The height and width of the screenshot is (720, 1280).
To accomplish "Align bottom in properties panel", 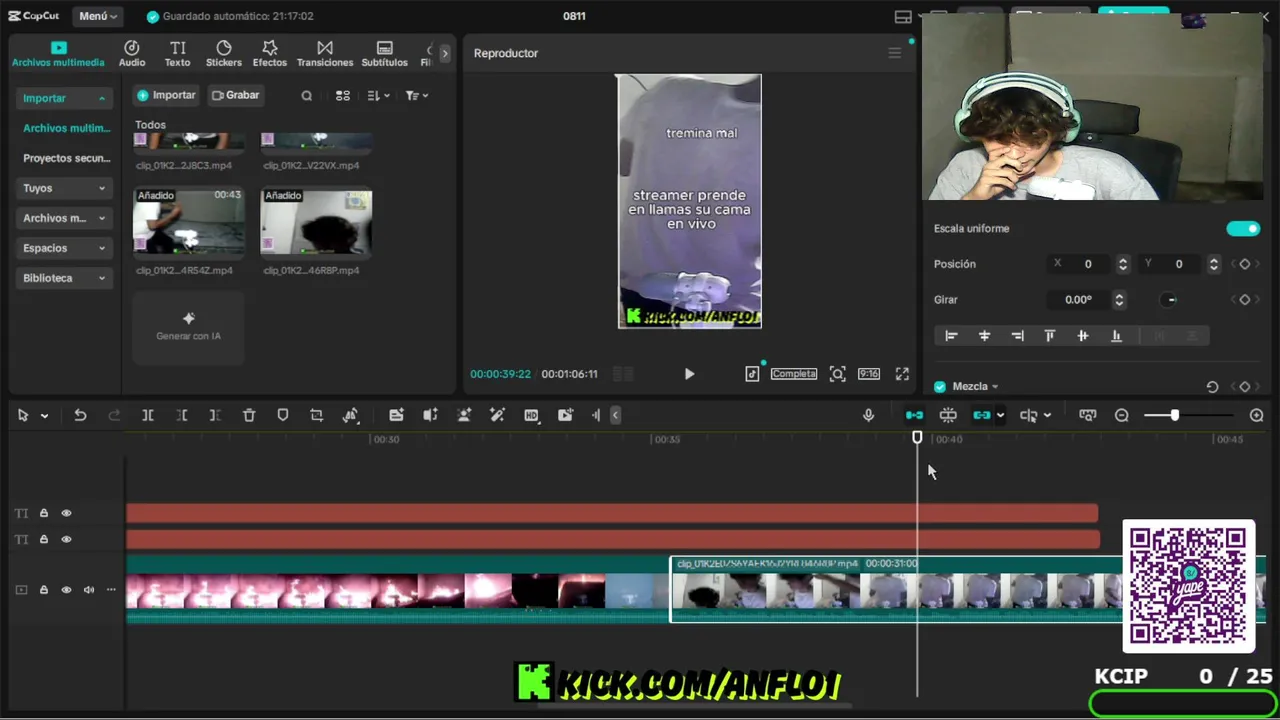I will pyautogui.click(x=1116, y=336).
